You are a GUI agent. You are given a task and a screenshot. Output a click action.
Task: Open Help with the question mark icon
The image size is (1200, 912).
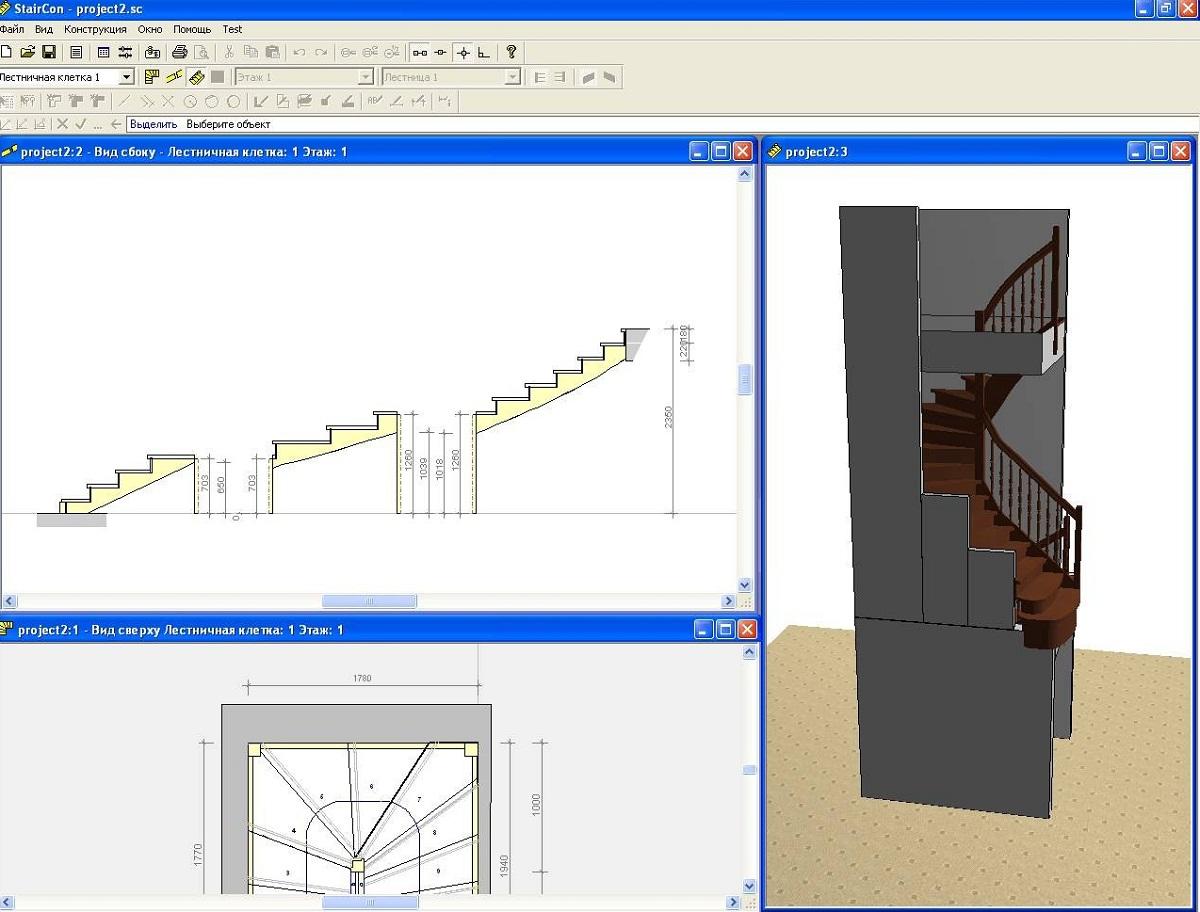[511, 52]
